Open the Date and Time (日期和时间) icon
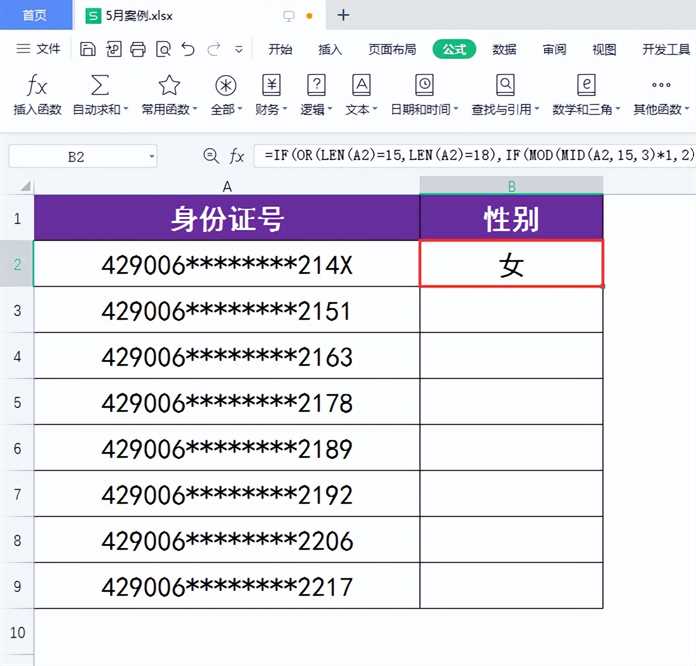 click(424, 86)
